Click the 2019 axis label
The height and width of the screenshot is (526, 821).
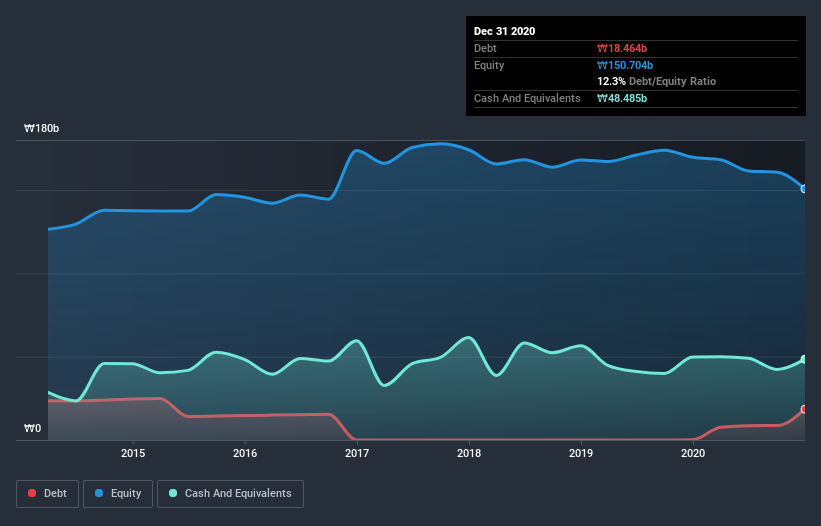(581, 453)
